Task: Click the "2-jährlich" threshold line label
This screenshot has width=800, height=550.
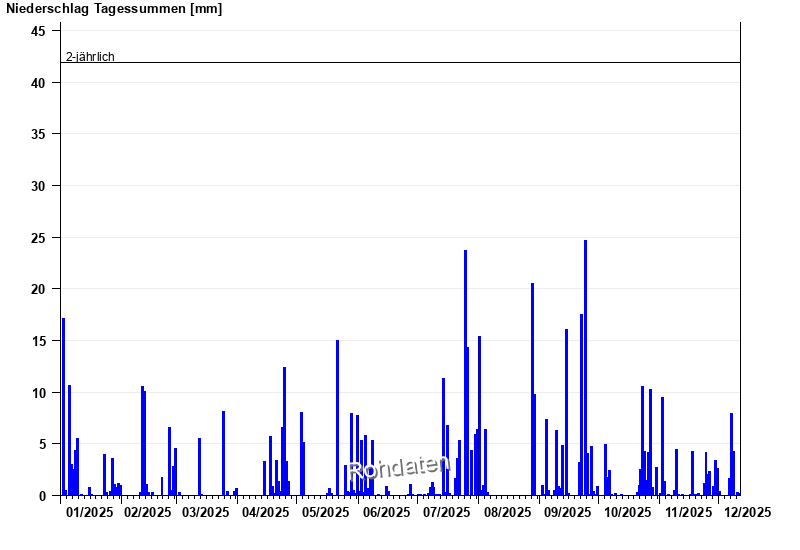Action: point(90,56)
